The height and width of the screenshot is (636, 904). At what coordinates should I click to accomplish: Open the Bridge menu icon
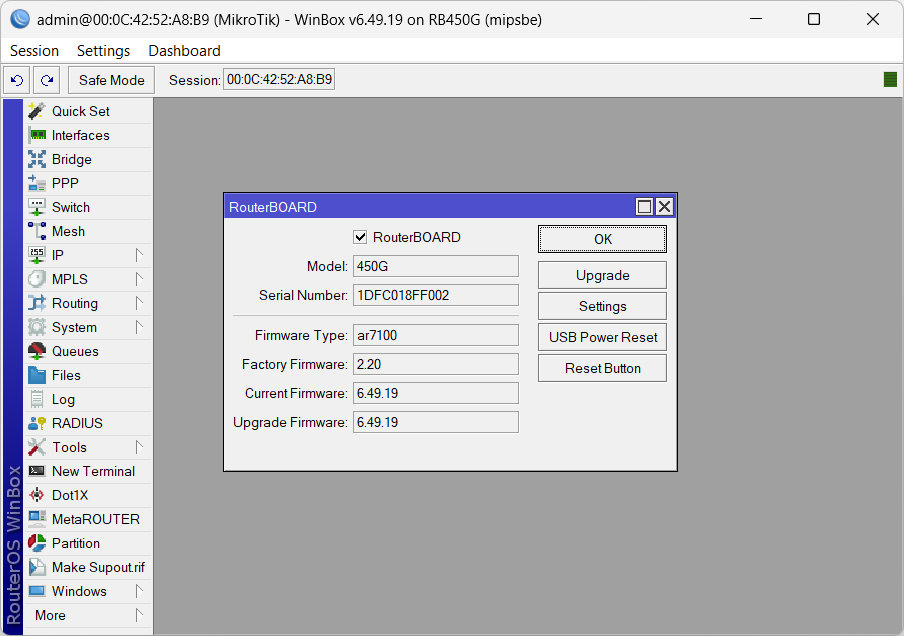[37, 159]
